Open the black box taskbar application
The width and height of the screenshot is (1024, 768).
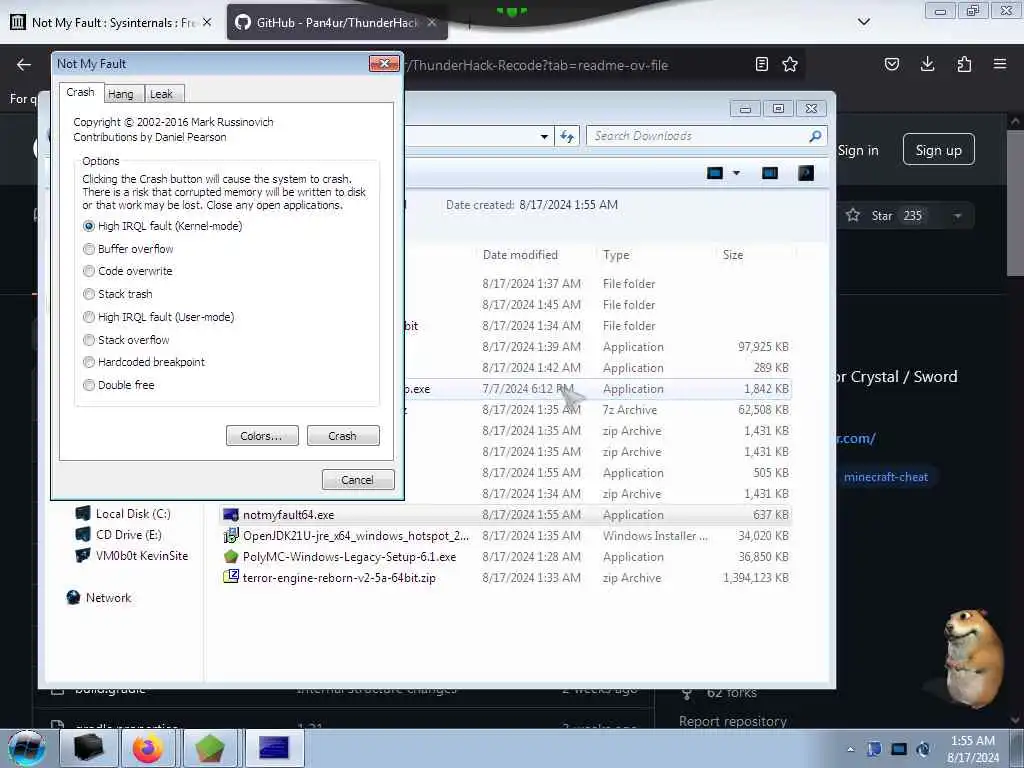pos(88,748)
